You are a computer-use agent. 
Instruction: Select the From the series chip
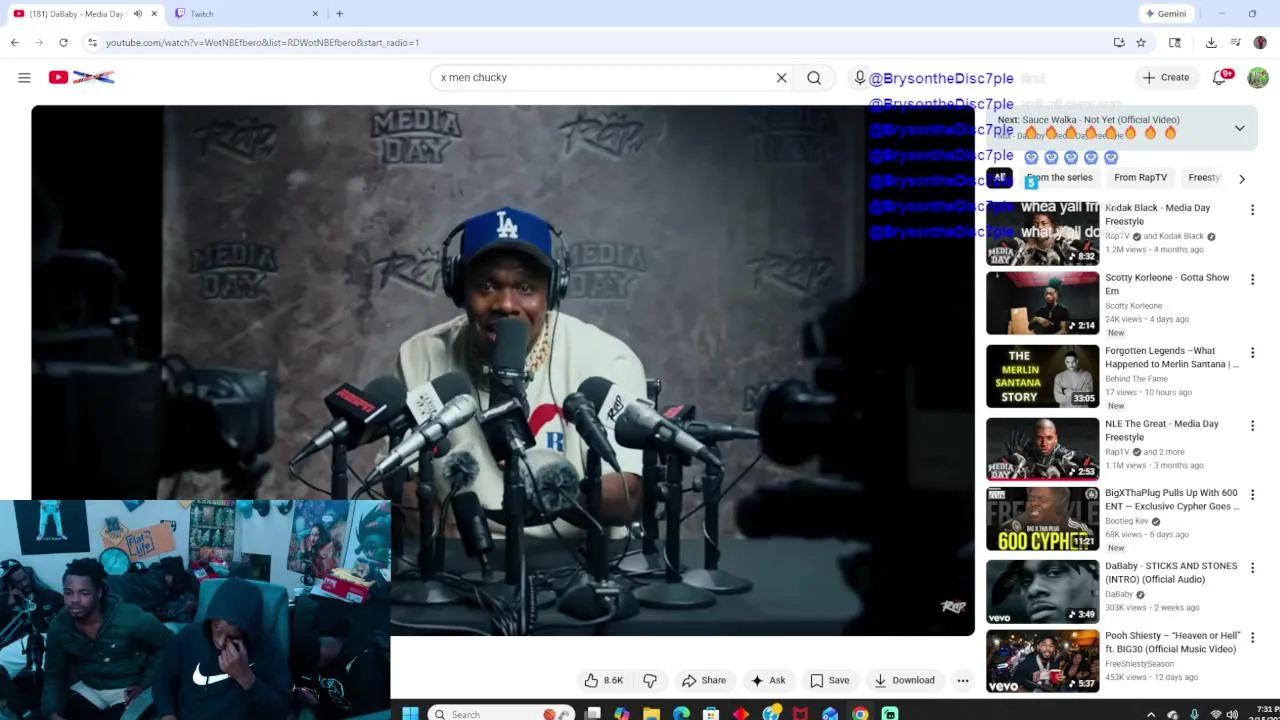(x=1059, y=178)
